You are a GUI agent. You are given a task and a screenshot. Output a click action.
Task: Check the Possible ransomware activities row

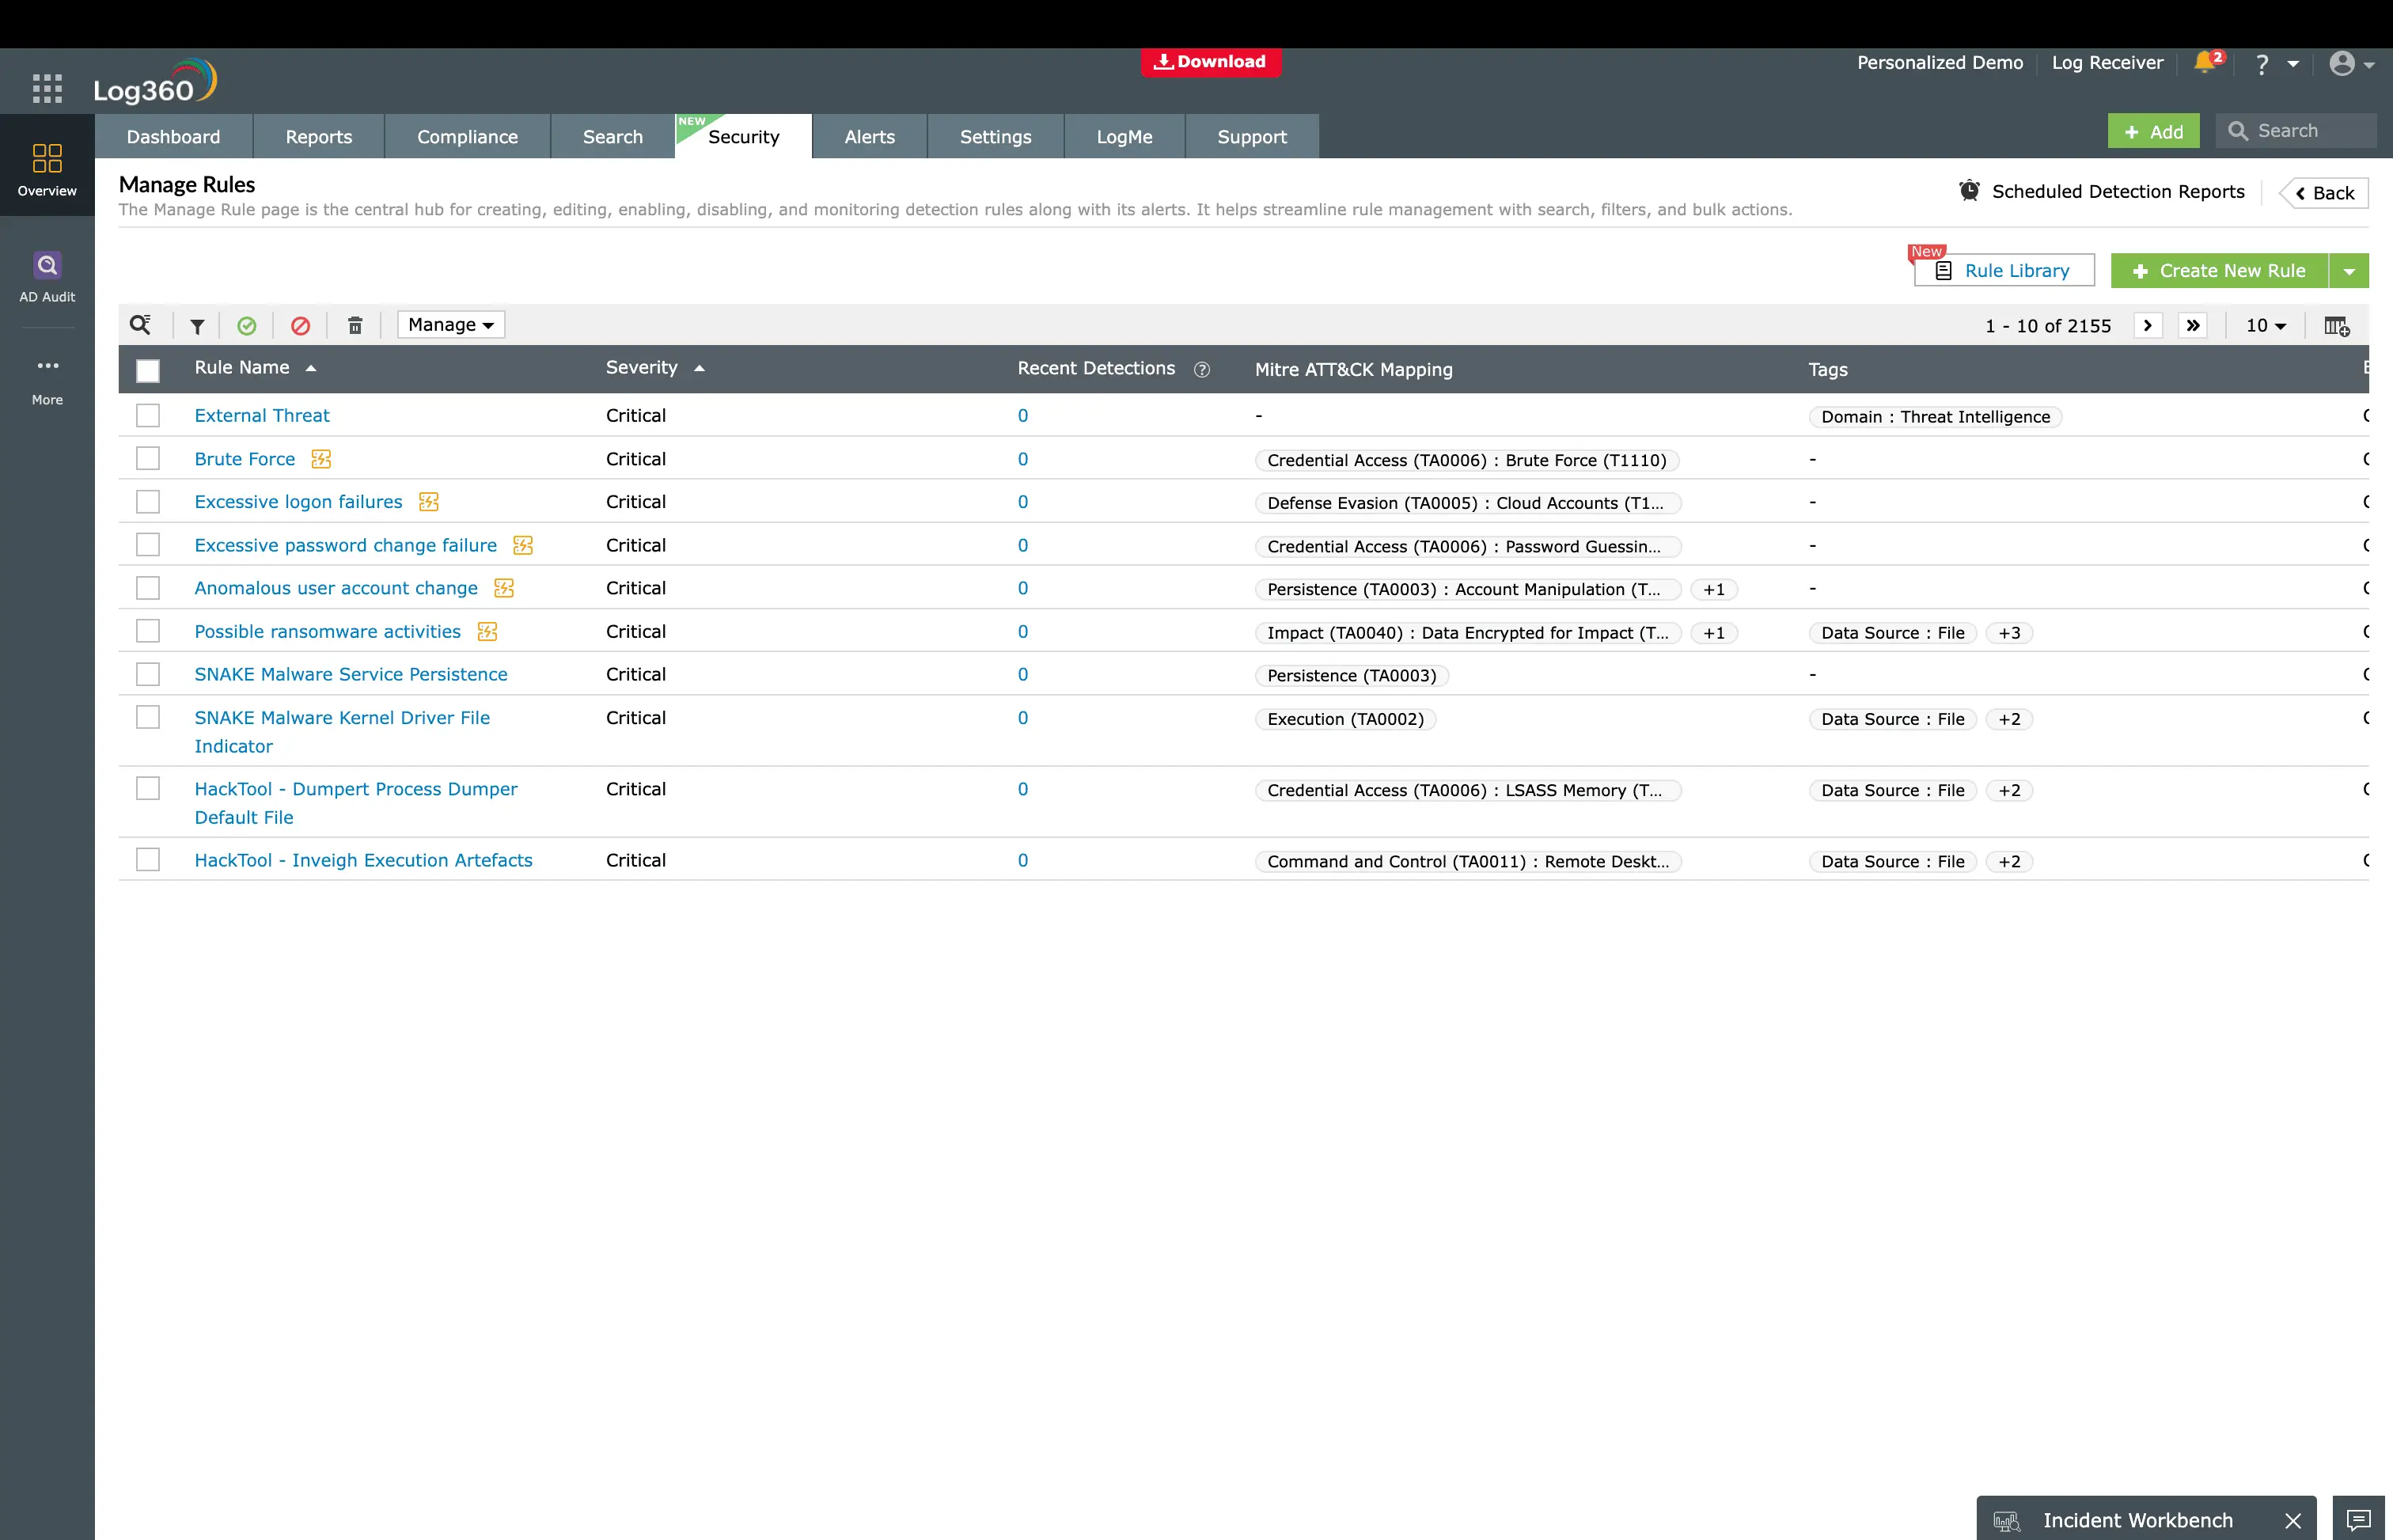point(148,631)
